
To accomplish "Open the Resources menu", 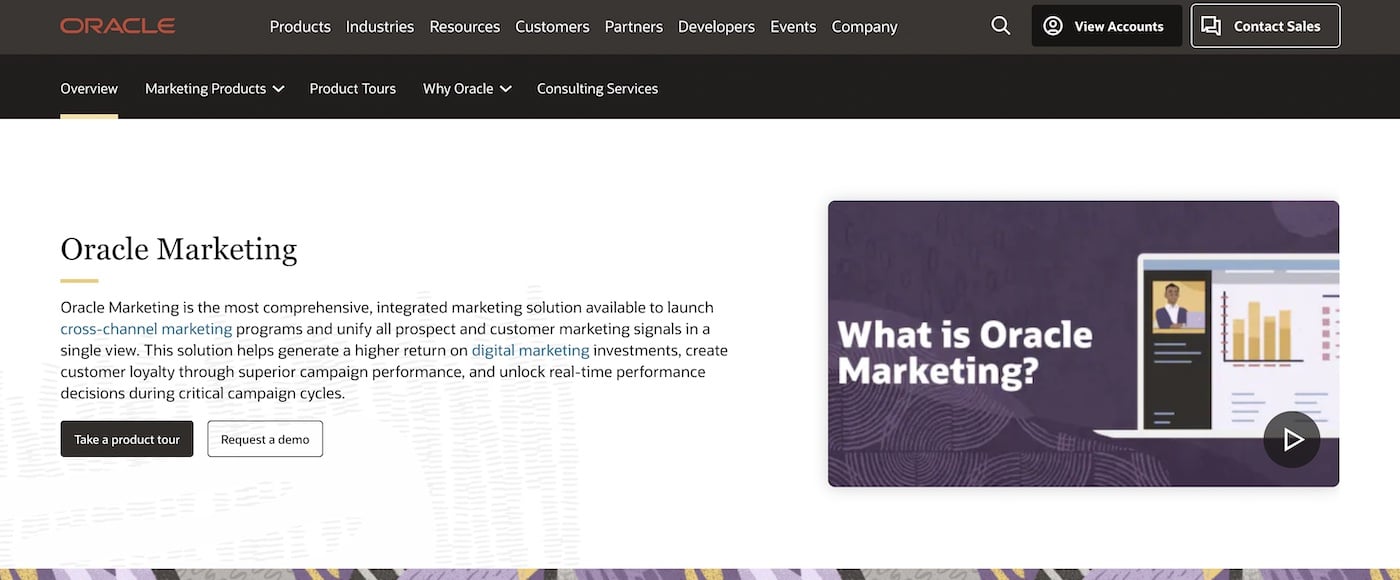I will (x=464, y=26).
